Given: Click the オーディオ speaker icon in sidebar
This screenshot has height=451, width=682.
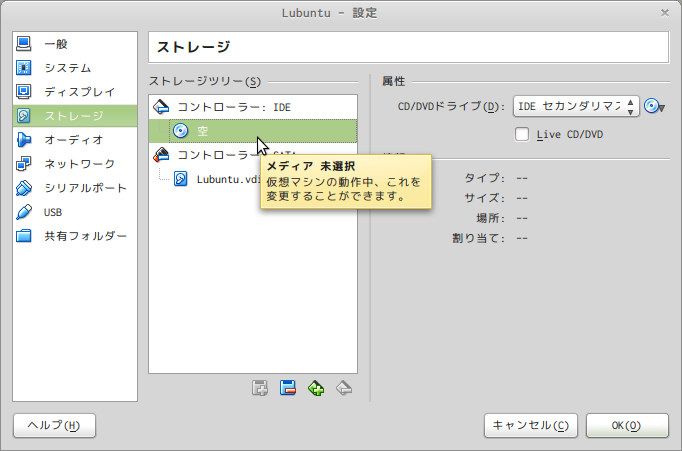Looking at the screenshot, I should (x=23, y=140).
